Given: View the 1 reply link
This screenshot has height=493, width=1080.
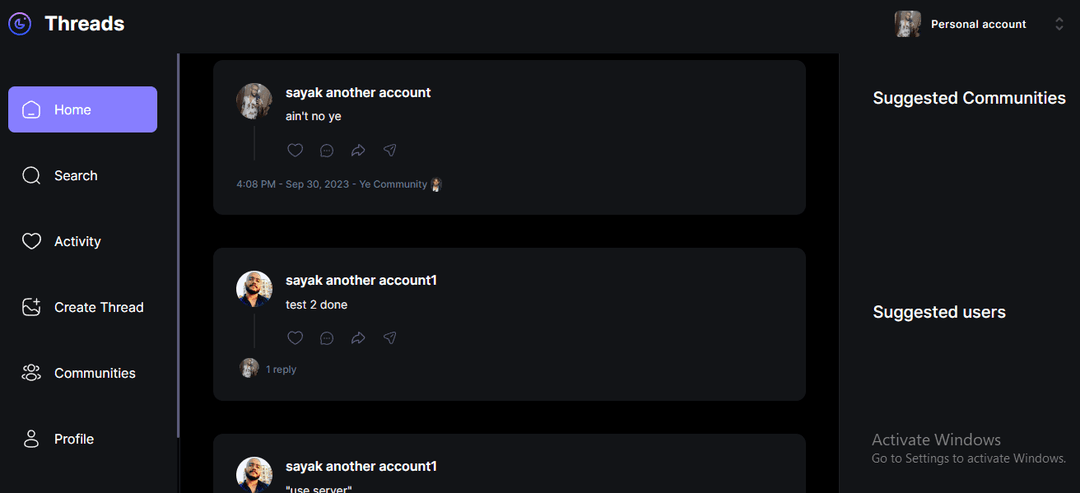Looking at the screenshot, I should [281, 369].
